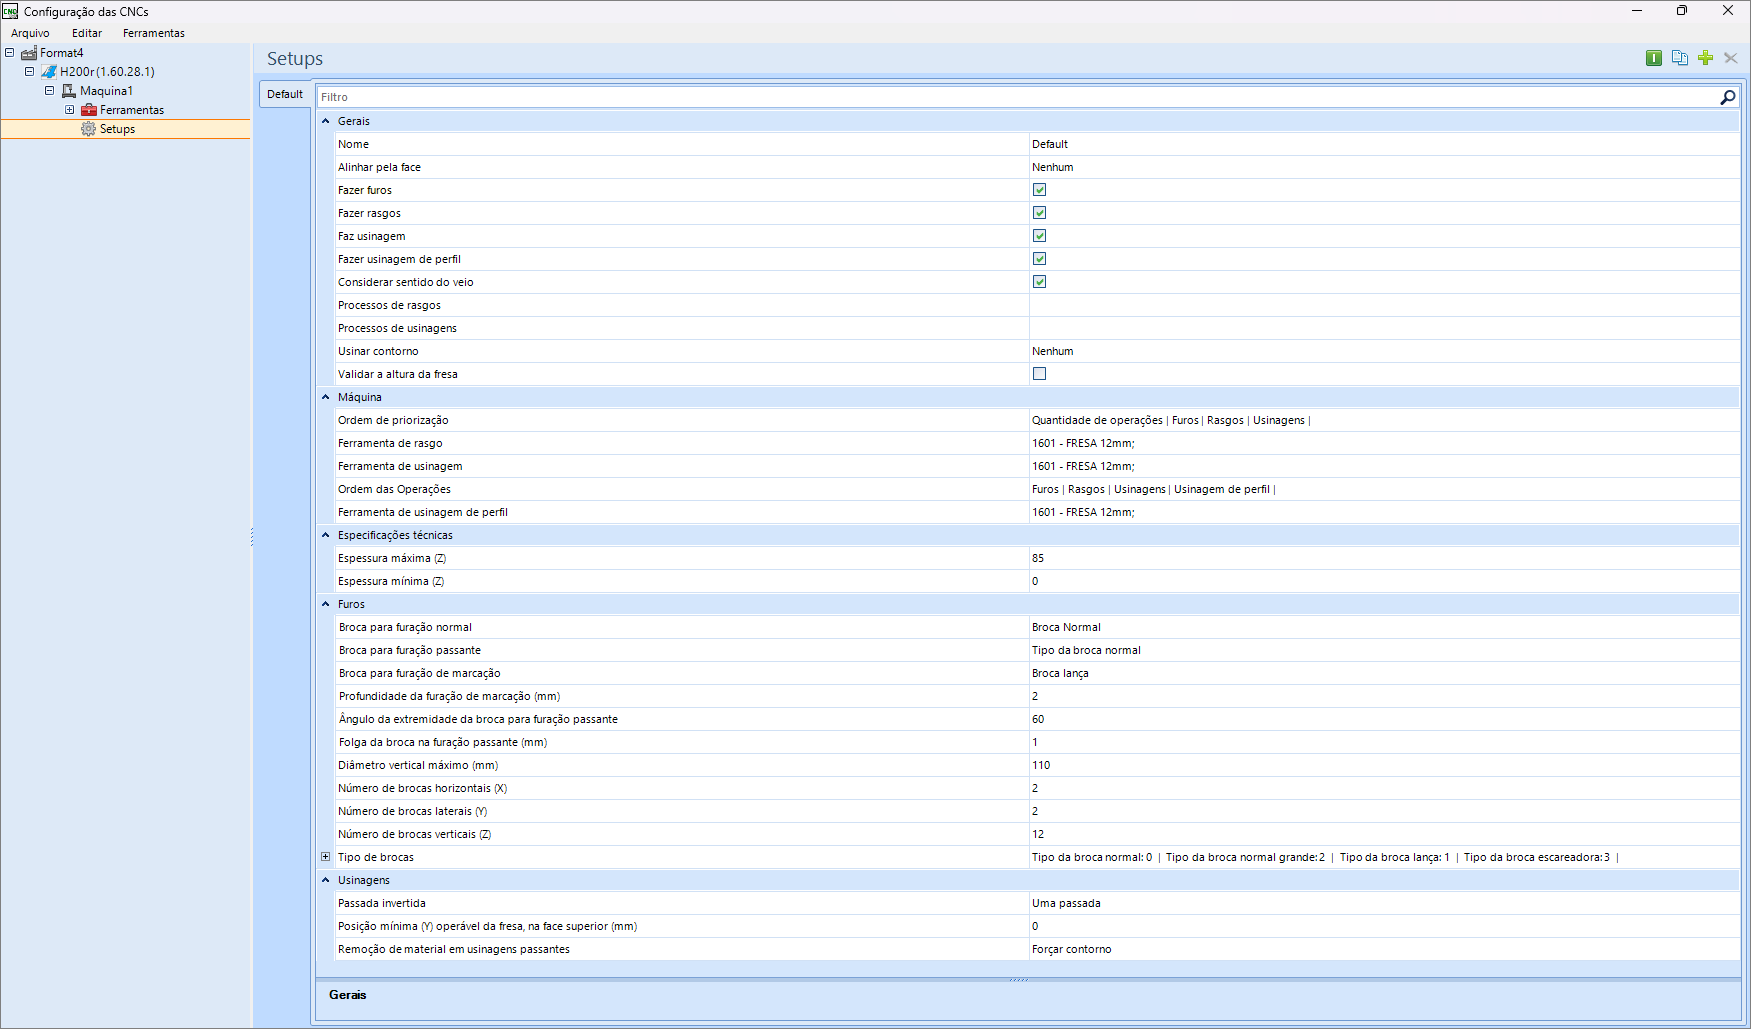Image resolution: width=1751 pixels, height=1029 pixels.
Task: Add a new setup with green plus
Action: [1706, 58]
